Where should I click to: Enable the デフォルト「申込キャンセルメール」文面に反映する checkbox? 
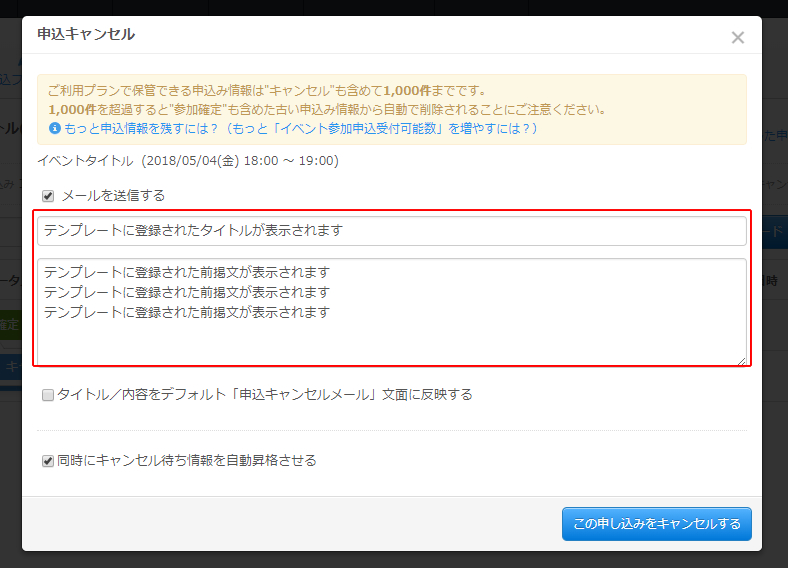tap(48, 395)
